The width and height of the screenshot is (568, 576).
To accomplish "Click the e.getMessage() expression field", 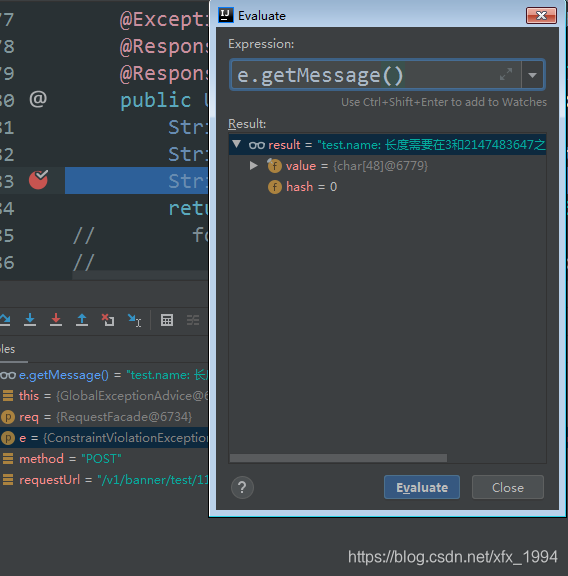I will point(375,75).
